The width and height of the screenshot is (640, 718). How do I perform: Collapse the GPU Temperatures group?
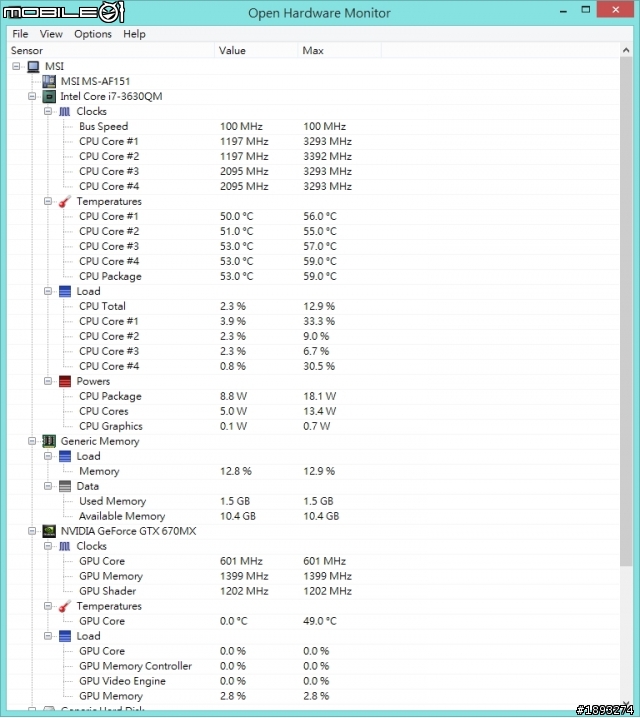(x=48, y=606)
